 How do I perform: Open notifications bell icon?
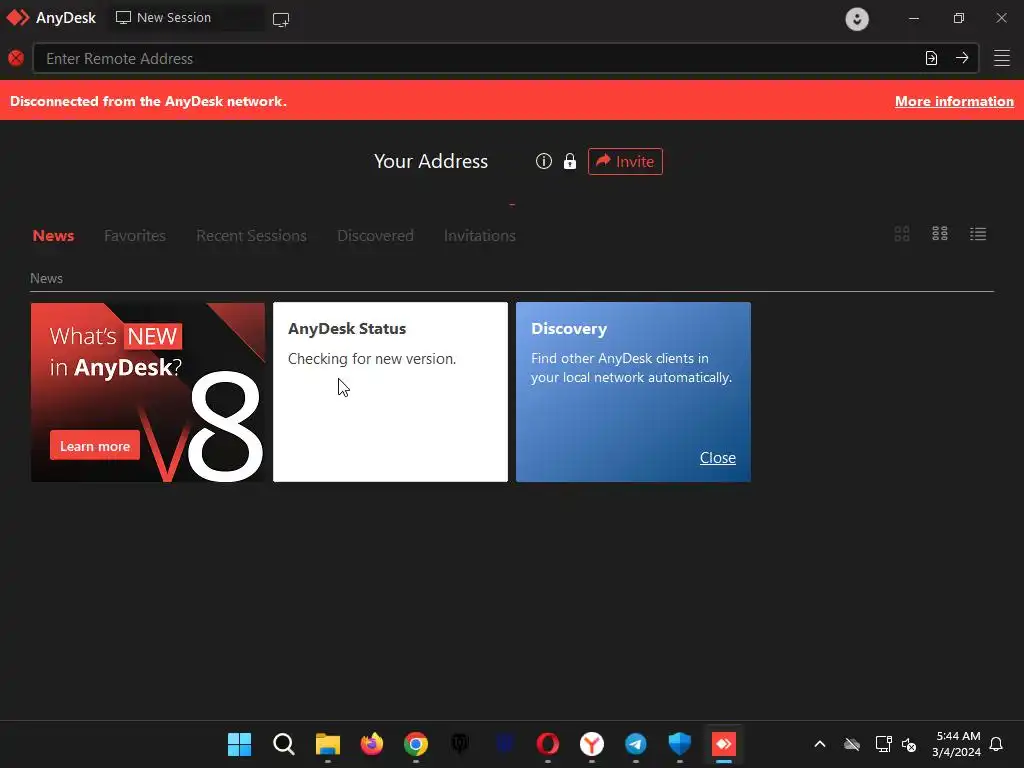[x=997, y=744]
